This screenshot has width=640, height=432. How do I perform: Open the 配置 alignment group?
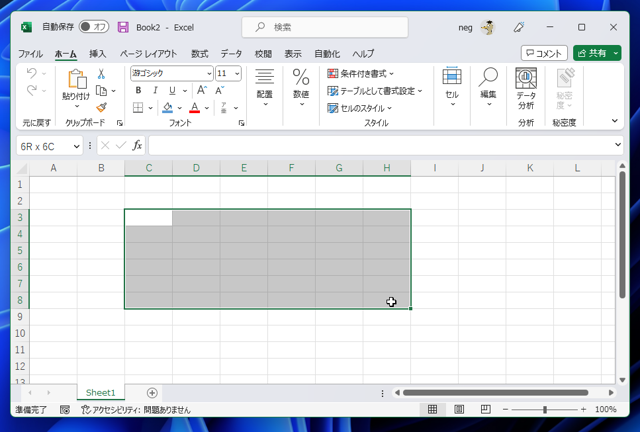(264, 87)
